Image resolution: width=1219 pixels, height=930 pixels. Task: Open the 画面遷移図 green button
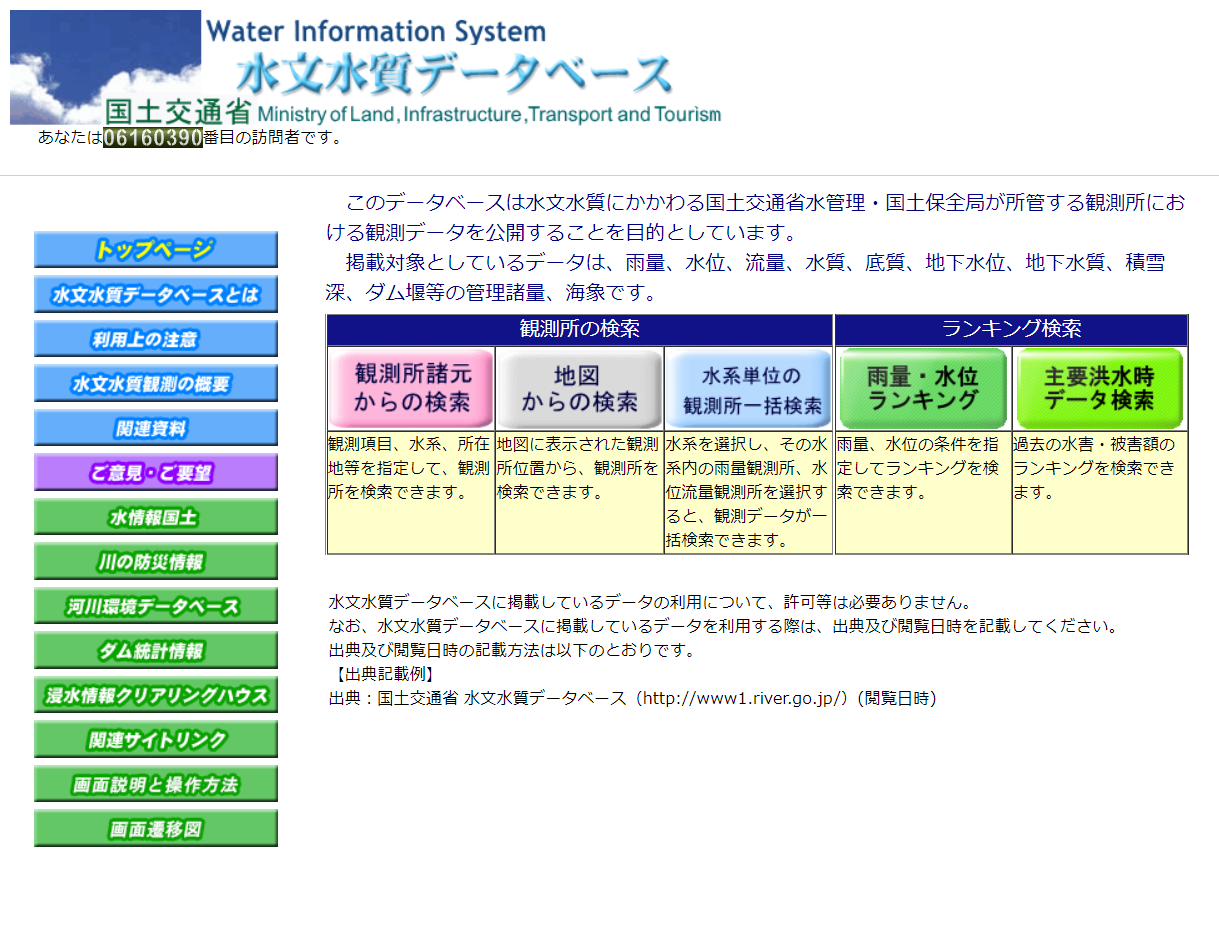[x=156, y=829]
